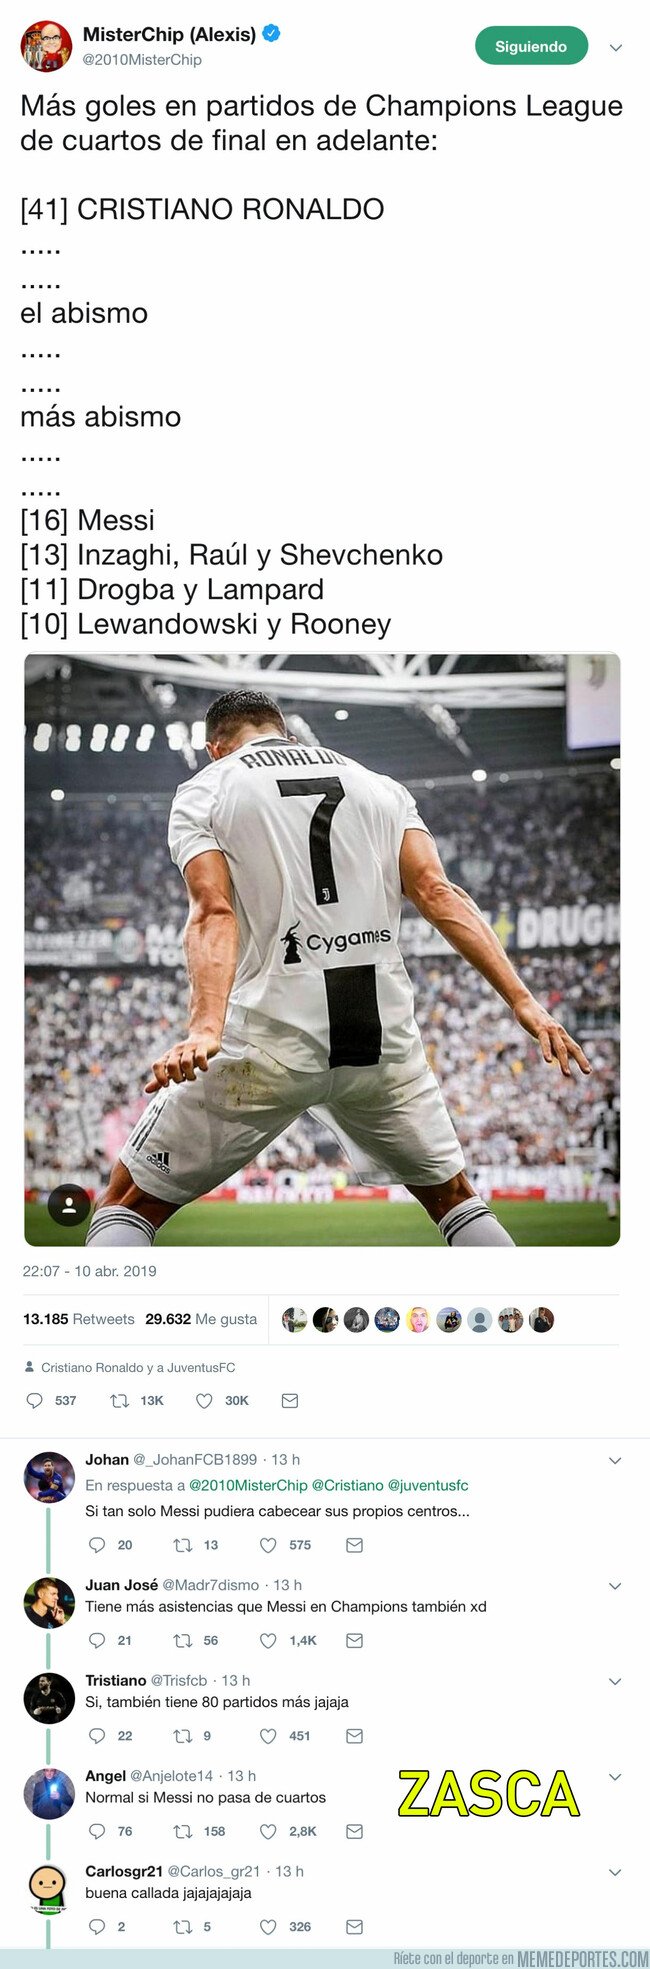Open the @2010MisterChip mention in Johan's reply

click(248, 1485)
